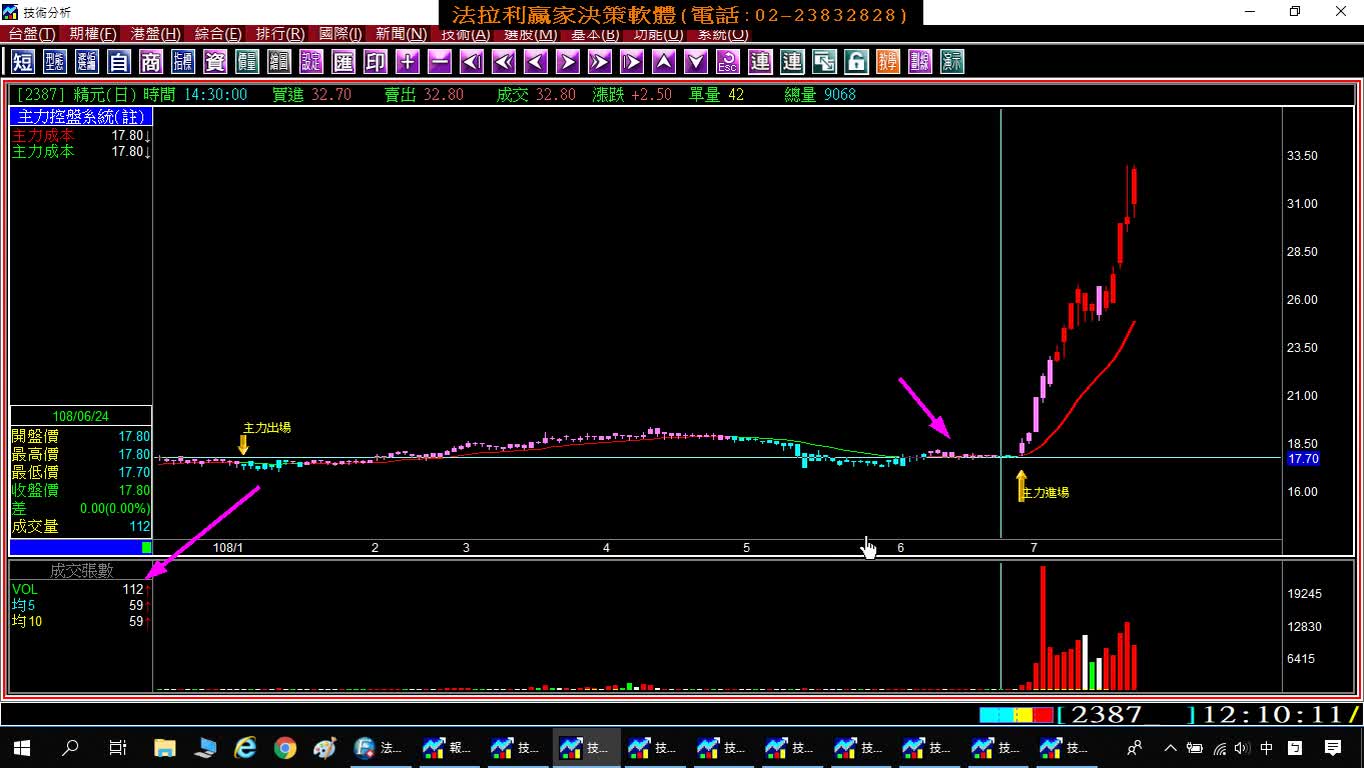
Task: Click the 型態 toolbar icon
Action: [55, 62]
